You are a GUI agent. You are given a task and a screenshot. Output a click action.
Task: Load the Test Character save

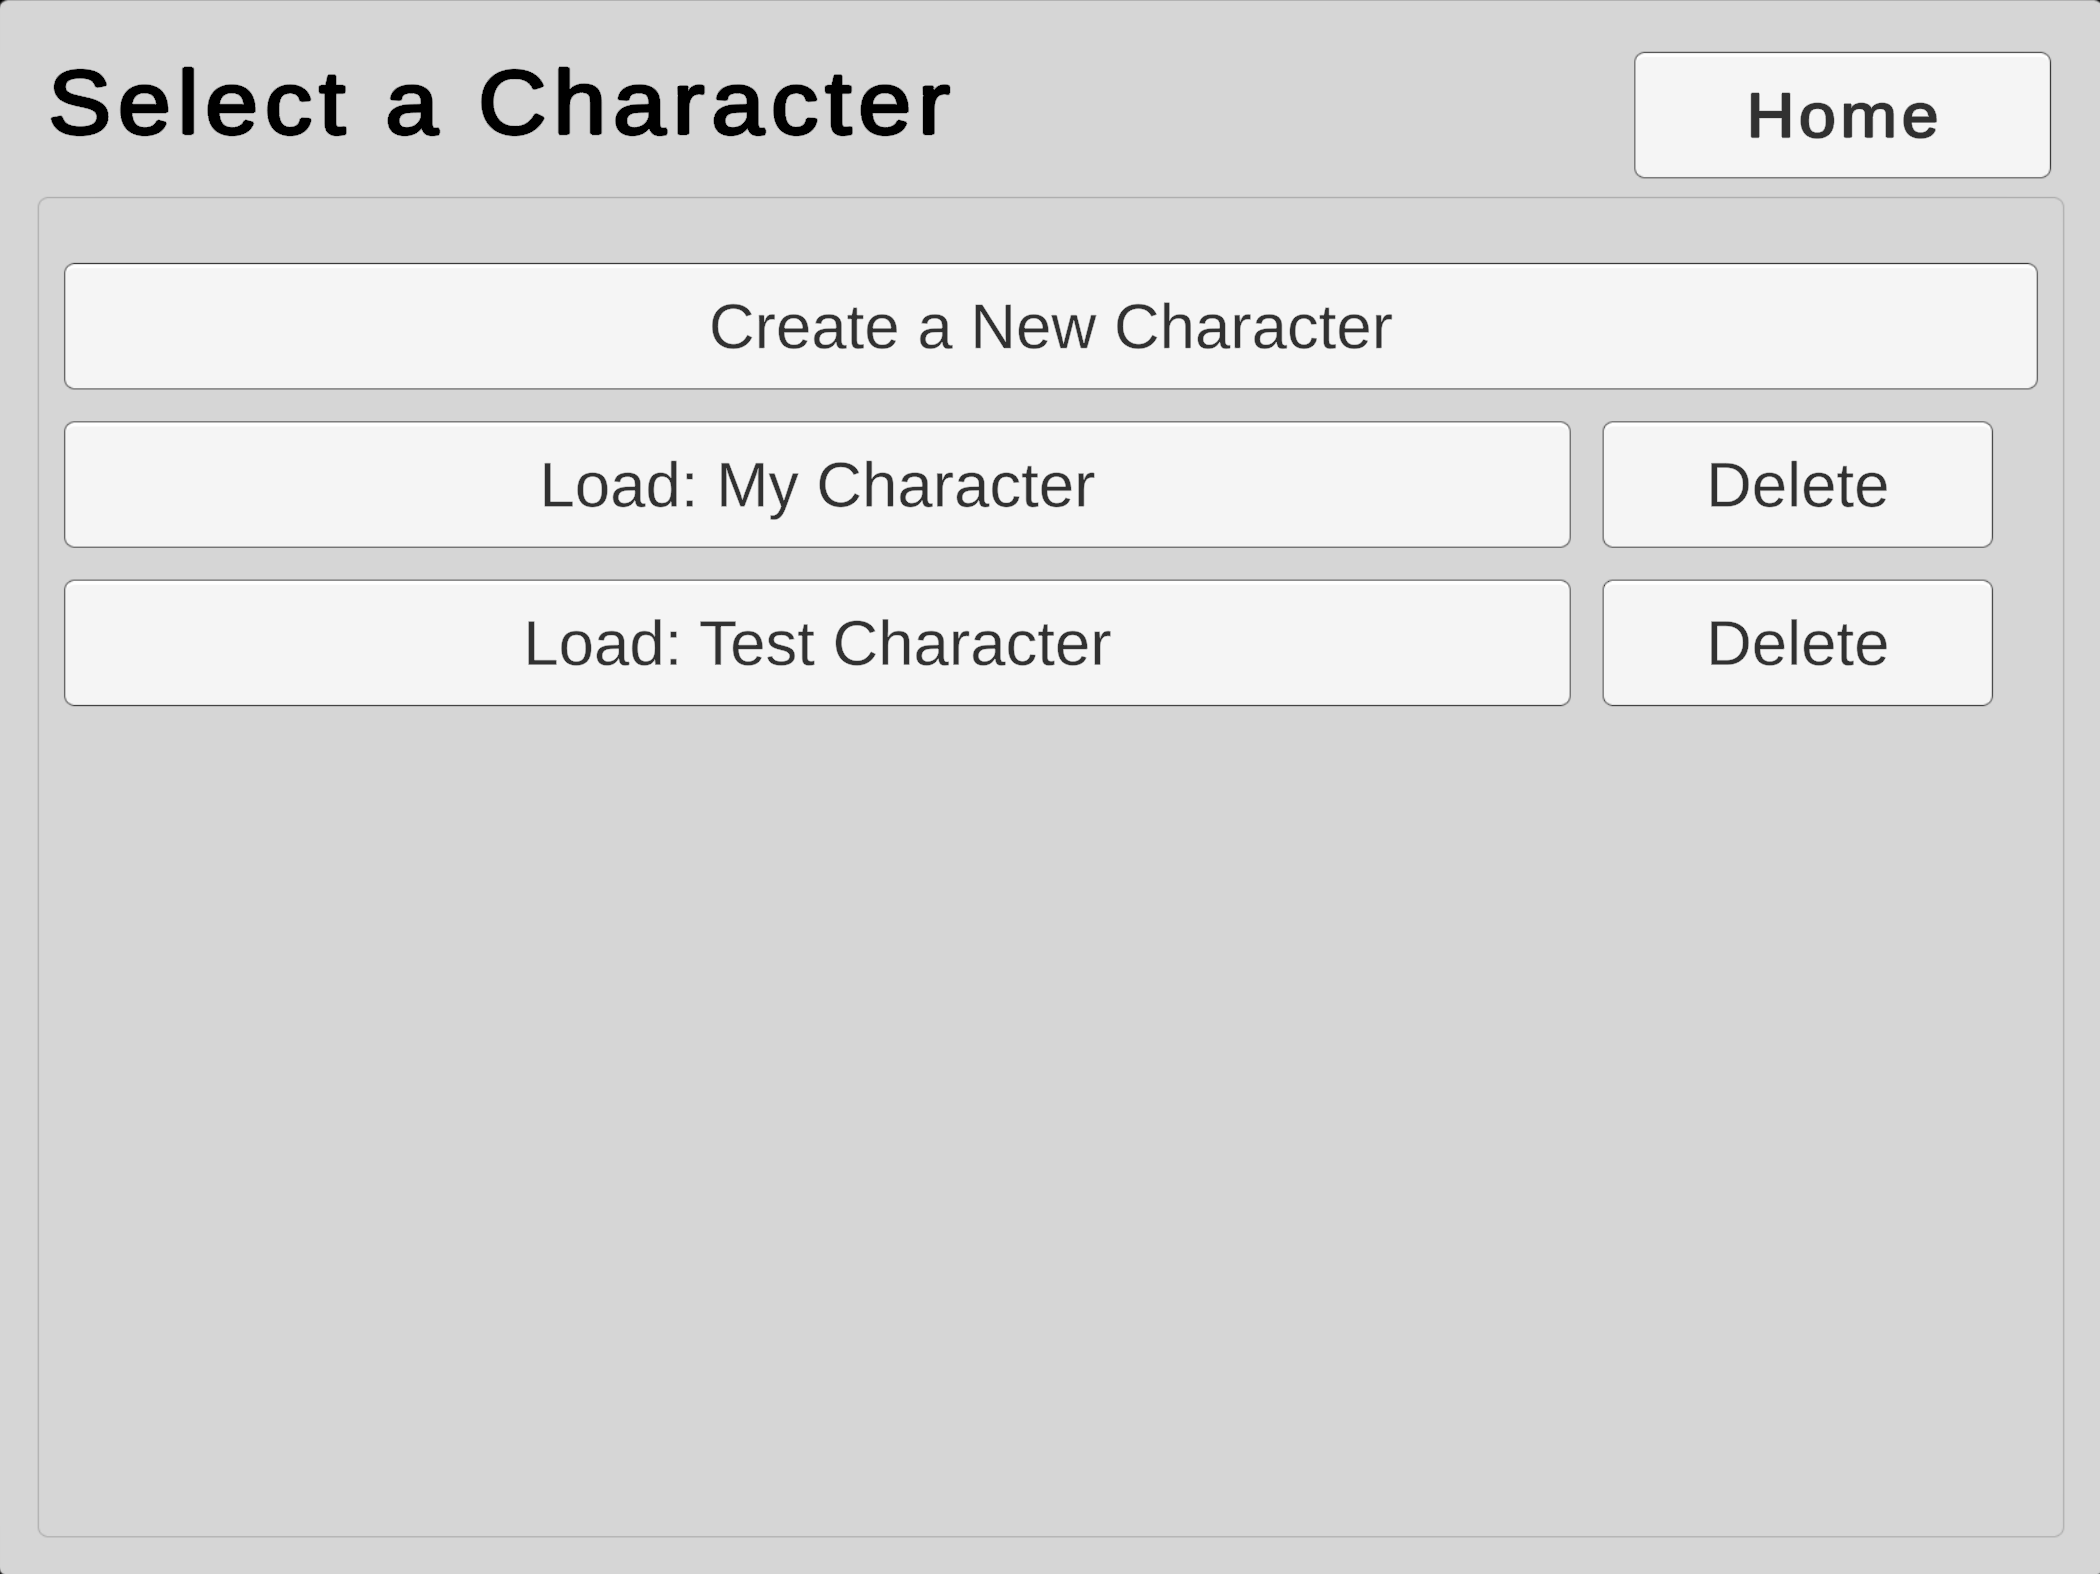[817, 643]
